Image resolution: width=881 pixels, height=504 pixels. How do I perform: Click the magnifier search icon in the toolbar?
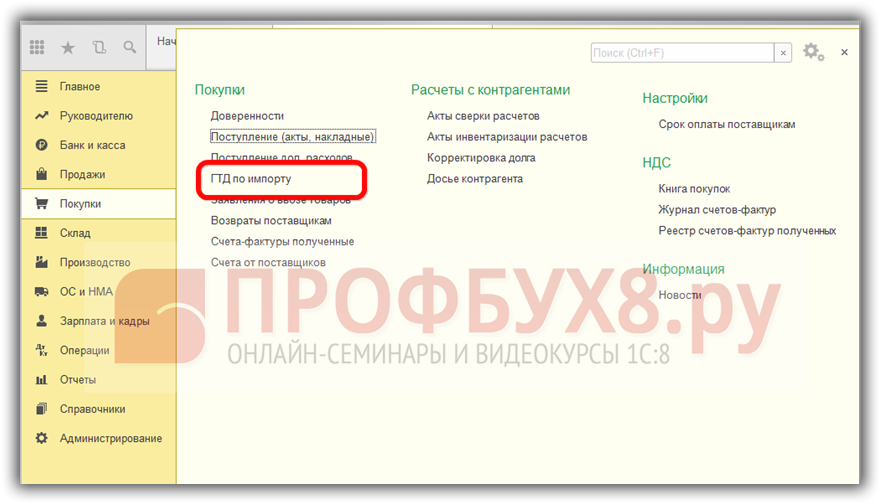pos(129,47)
